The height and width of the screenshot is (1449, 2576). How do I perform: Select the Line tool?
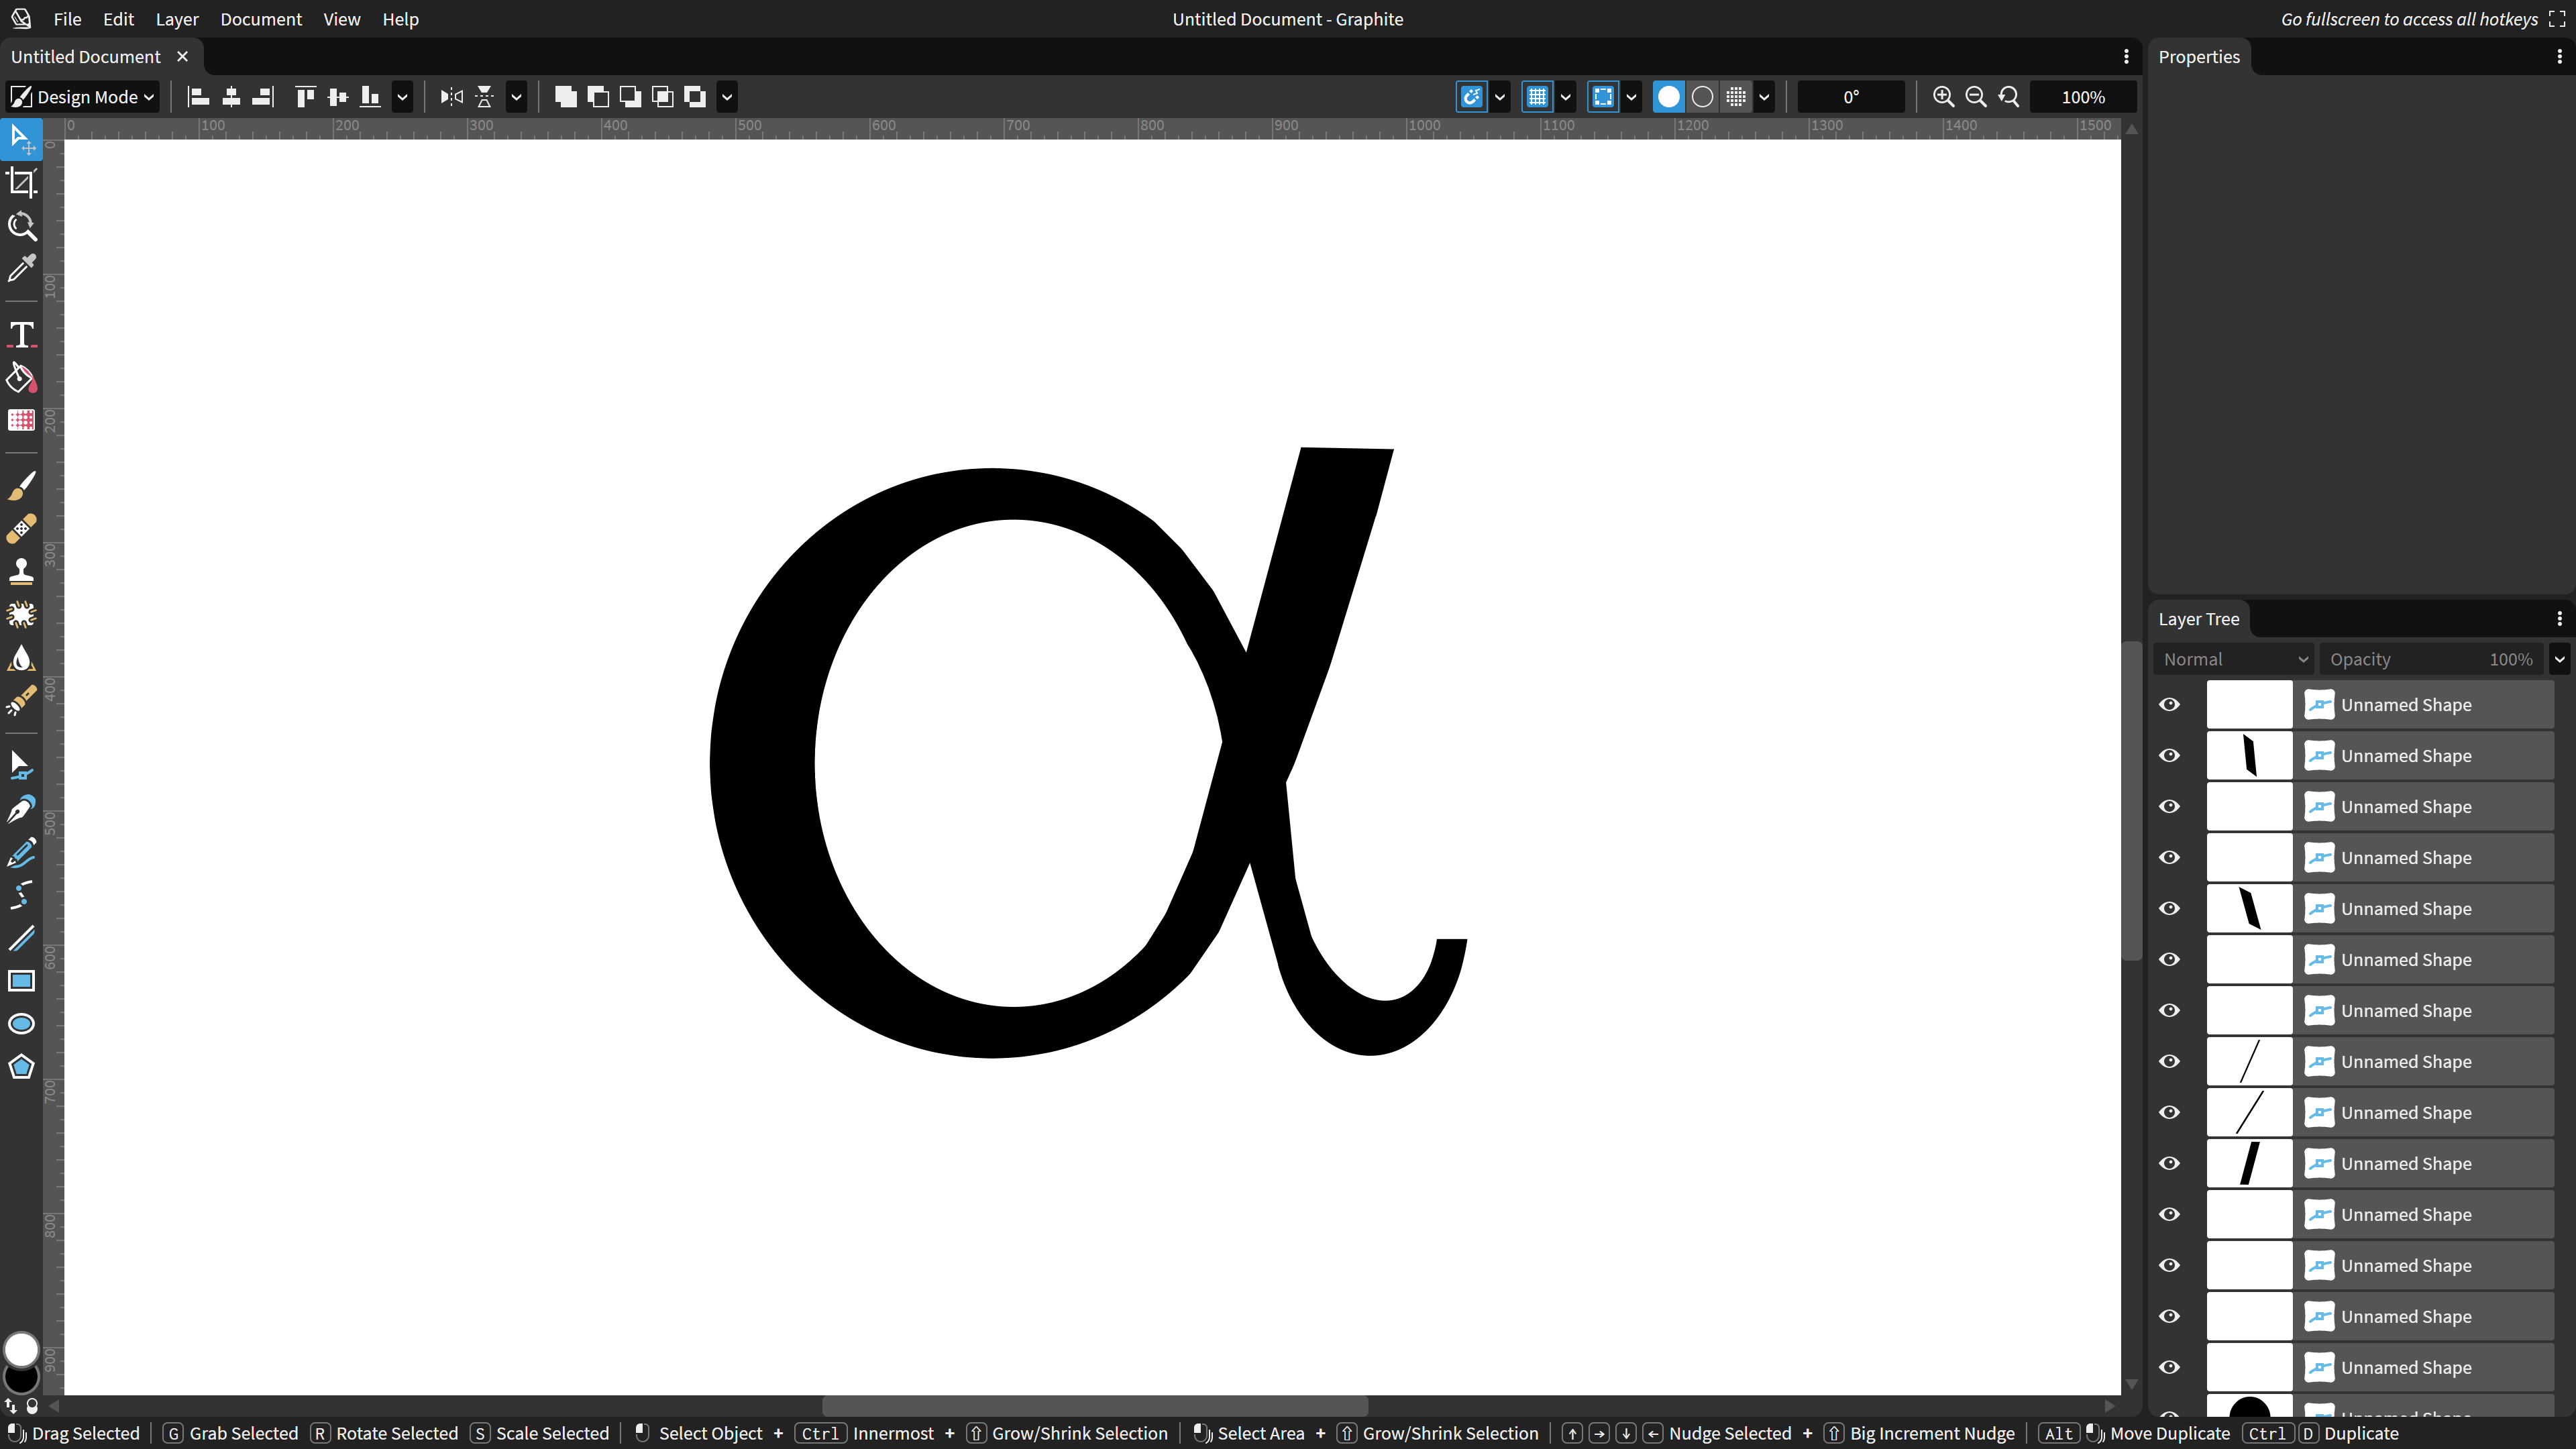coord(21,938)
